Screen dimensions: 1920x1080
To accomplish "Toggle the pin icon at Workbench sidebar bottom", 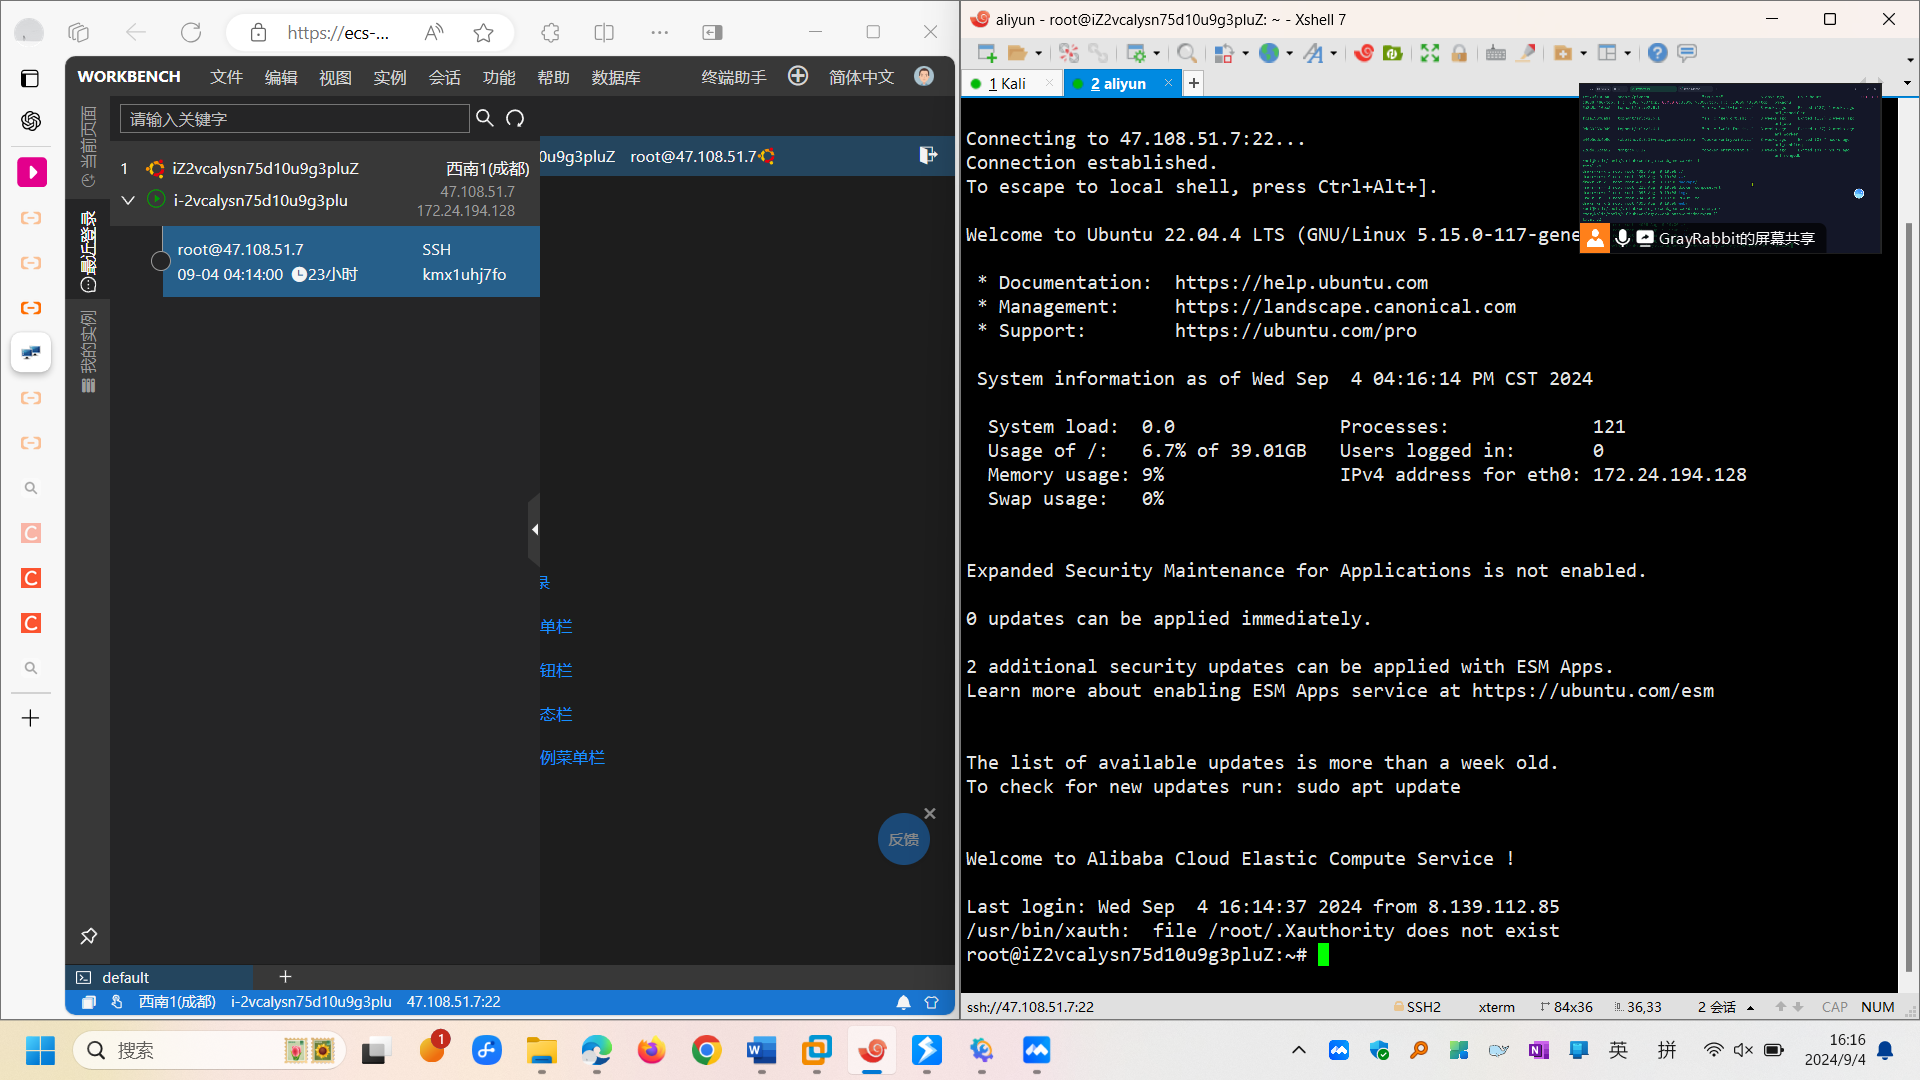I will (x=88, y=936).
